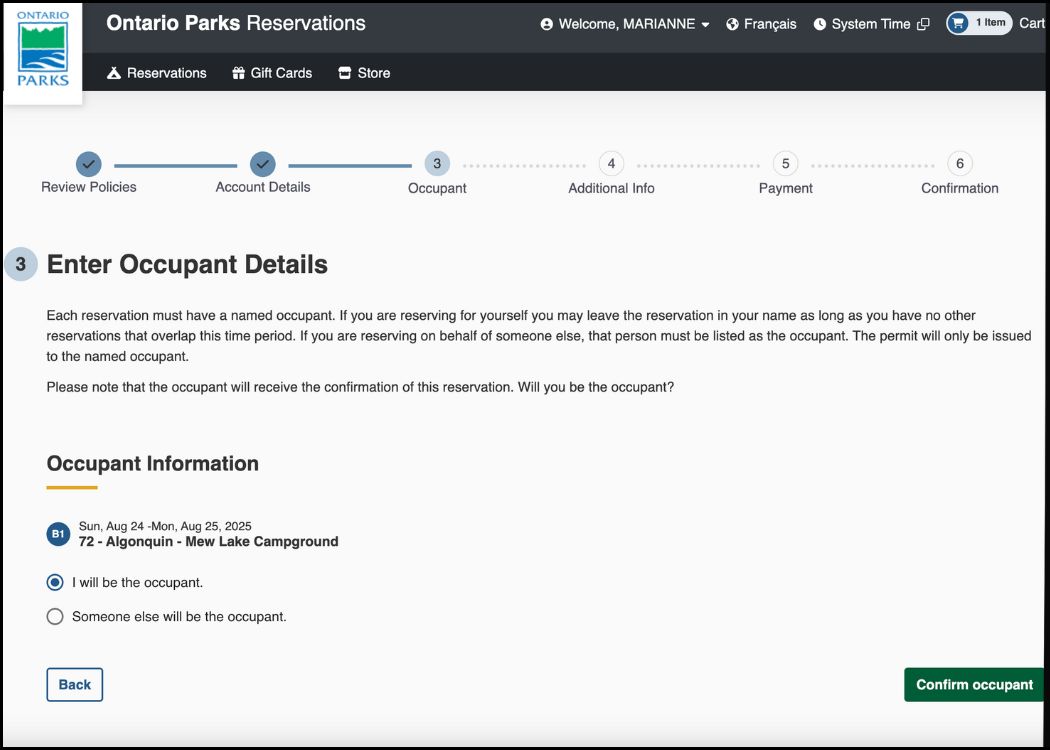Click the 'Occupant Information' heading
1050x750 pixels.
153,463
